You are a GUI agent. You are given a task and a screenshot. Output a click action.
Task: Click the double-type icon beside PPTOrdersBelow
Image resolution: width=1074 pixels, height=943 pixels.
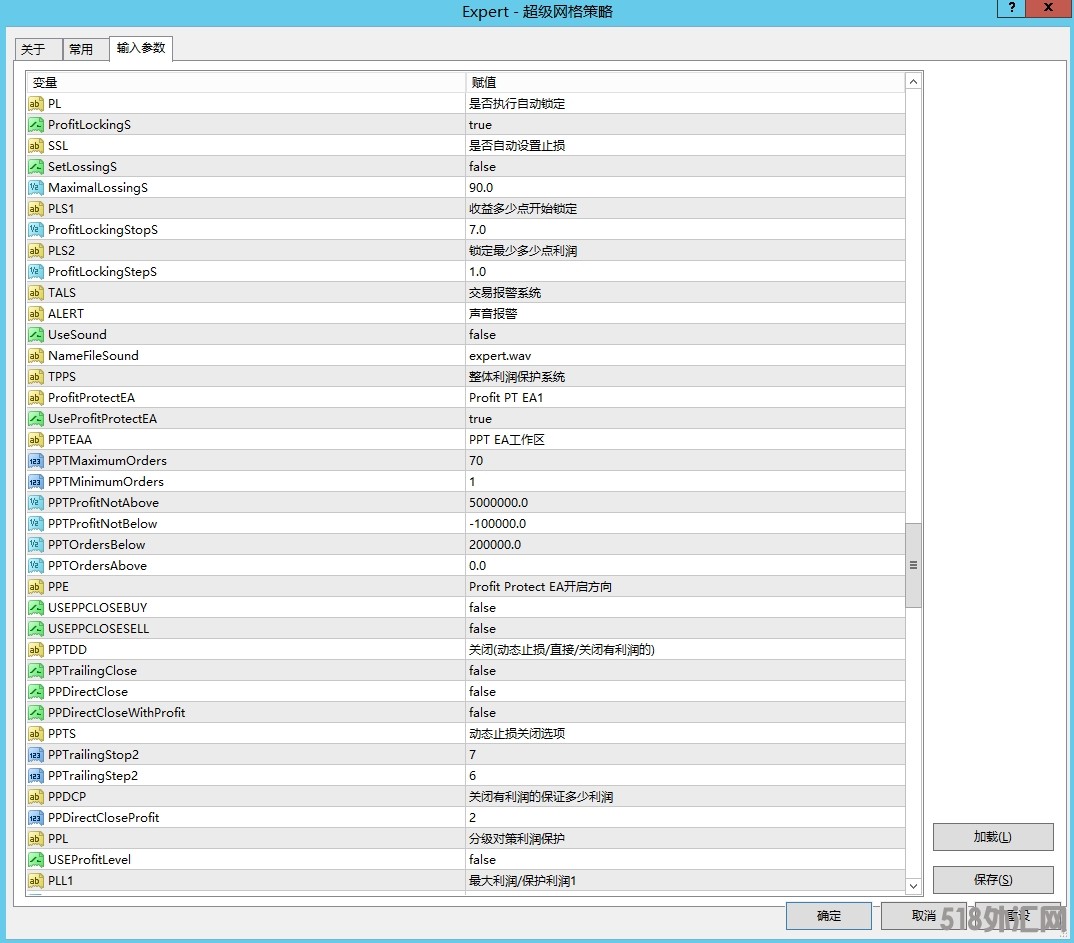coord(36,545)
